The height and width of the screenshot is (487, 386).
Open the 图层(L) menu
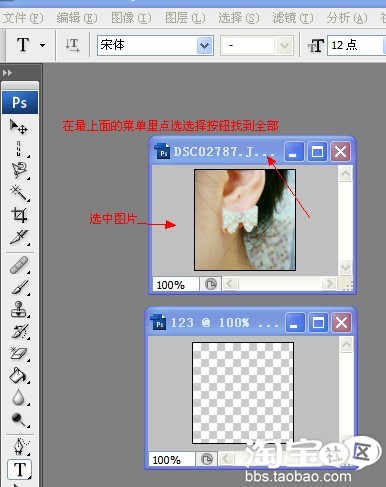[x=185, y=18]
